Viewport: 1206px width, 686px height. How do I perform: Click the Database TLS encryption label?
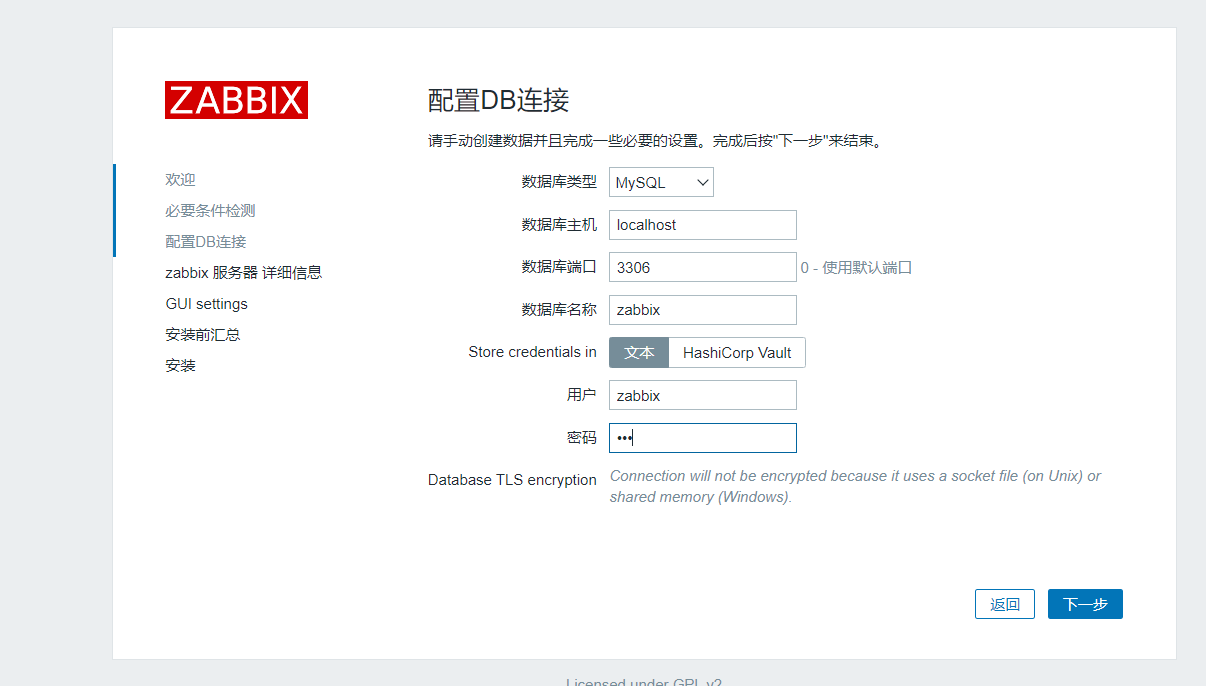coord(512,480)
